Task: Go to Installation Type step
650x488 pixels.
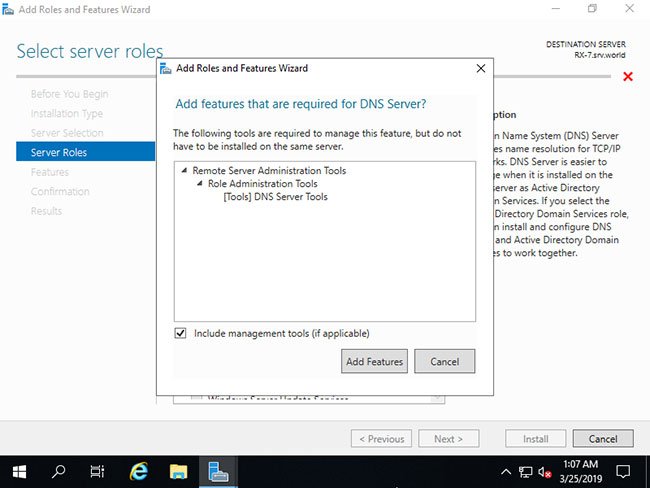Action: 67,113
